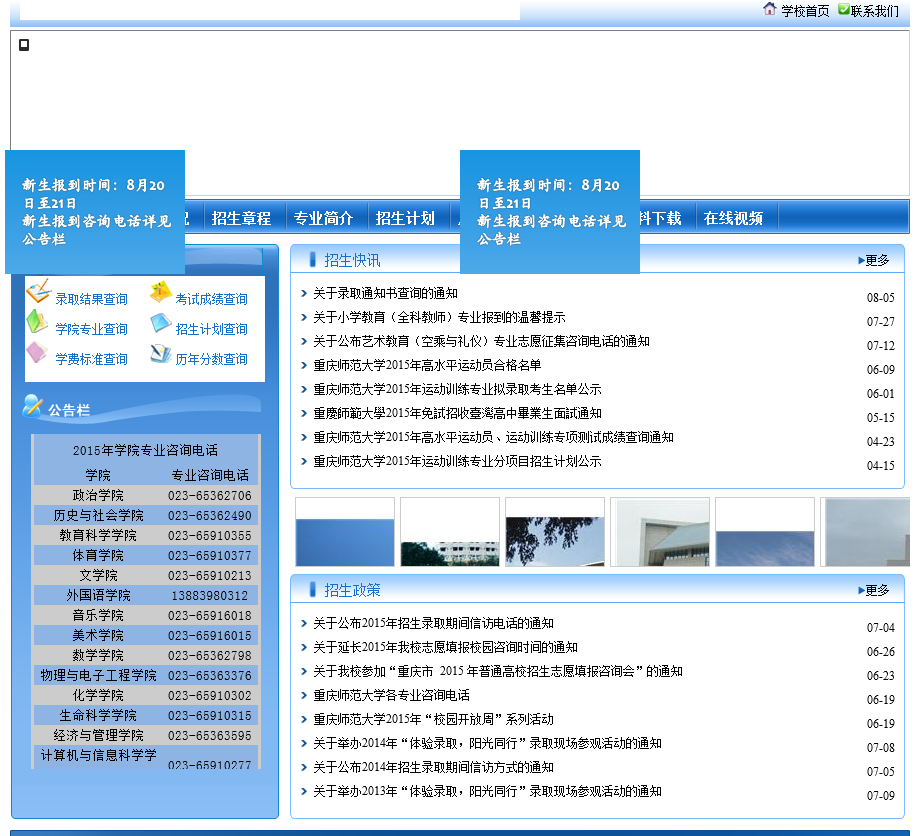Open 2013年“体验录取，阳光同行” notice
Image resolution: width=920 pixels, height=836 pixels.
coord(487,791)
